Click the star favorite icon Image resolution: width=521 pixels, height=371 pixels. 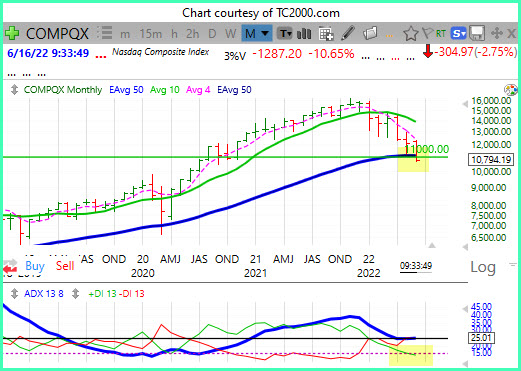pos(410,34)
